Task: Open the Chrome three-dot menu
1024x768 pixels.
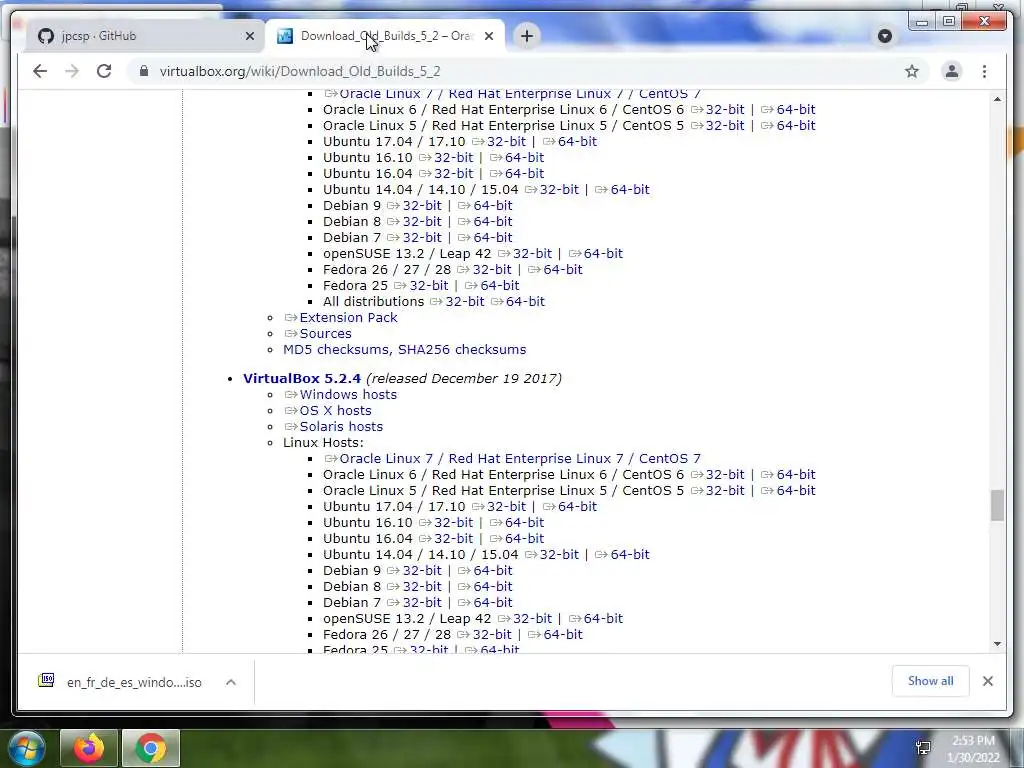Action: click(984, 71)
